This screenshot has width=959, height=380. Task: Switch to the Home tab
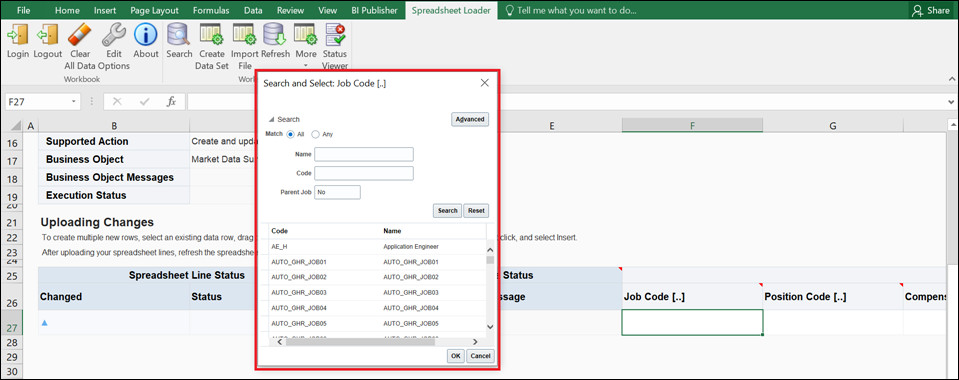coord(67,10)
